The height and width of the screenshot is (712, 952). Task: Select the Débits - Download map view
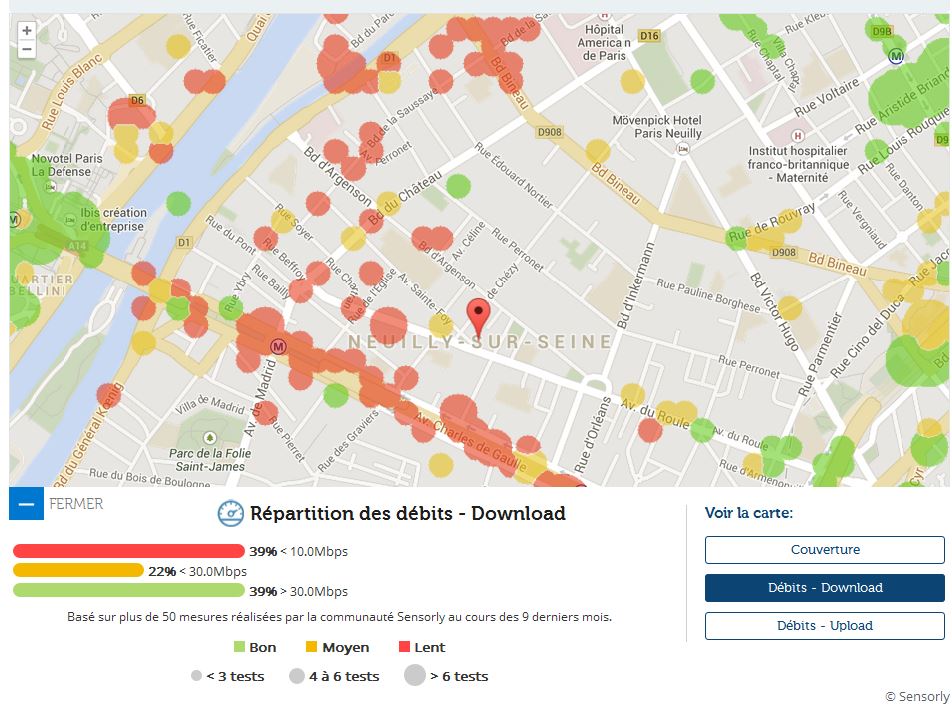[824, 588]
